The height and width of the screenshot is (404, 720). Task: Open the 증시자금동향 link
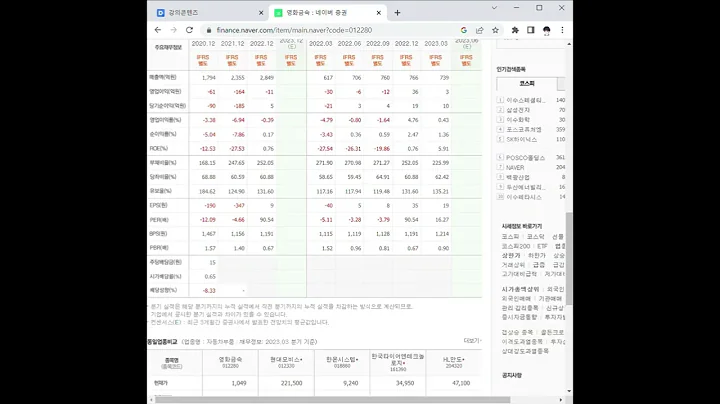pyautogui.click(x=519, y=317)
